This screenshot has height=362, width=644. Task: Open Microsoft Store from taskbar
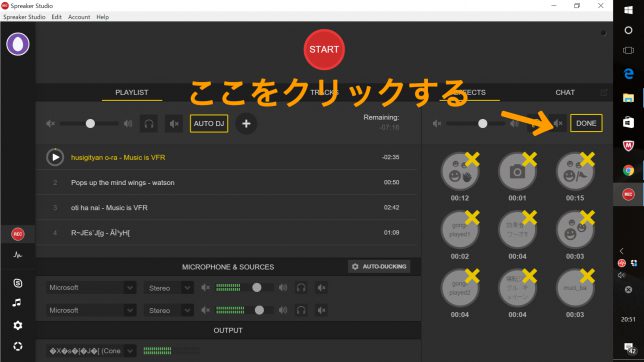coord(628,122)
